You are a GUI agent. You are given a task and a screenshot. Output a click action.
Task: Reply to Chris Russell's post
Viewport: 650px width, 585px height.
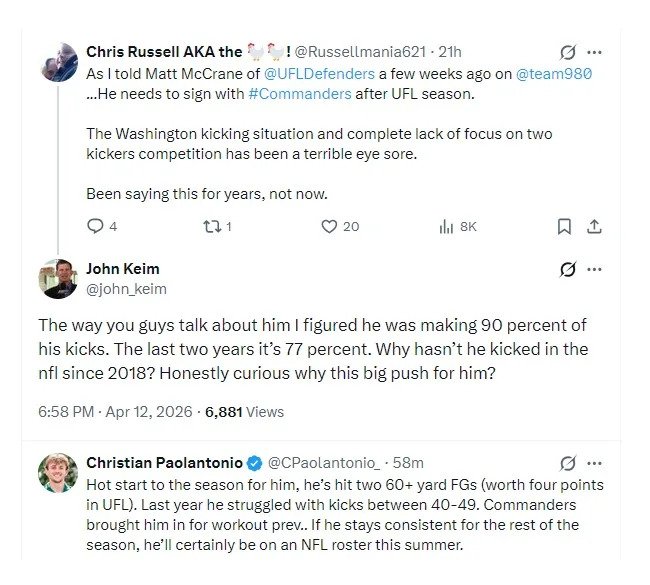pos(96,227)
